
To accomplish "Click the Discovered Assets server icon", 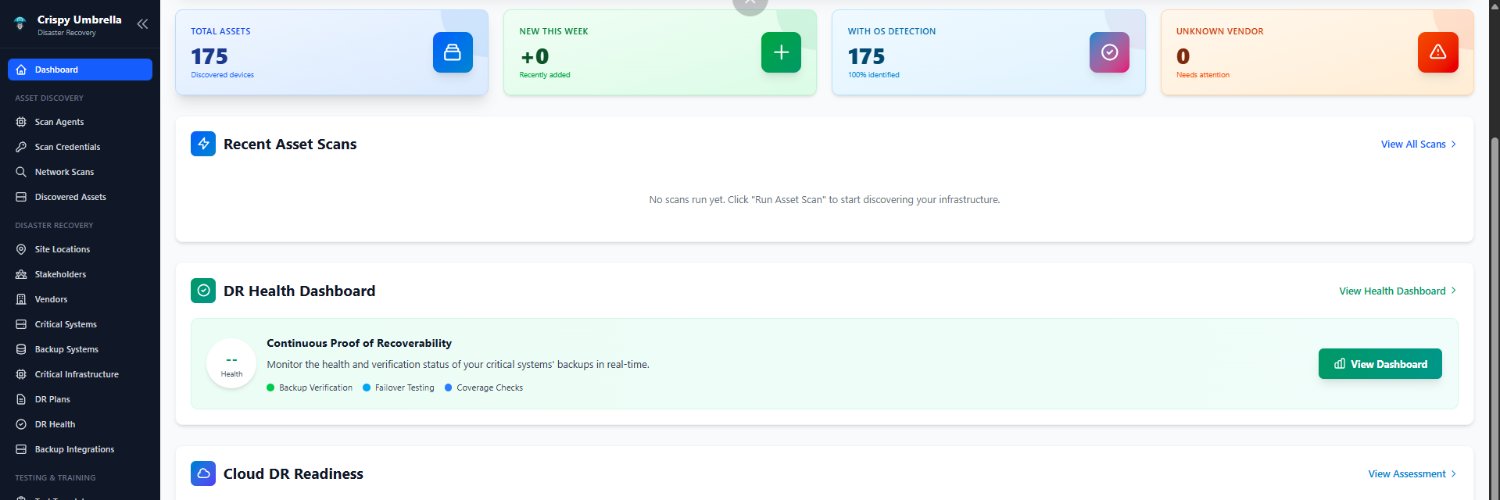I will (21, 197).
